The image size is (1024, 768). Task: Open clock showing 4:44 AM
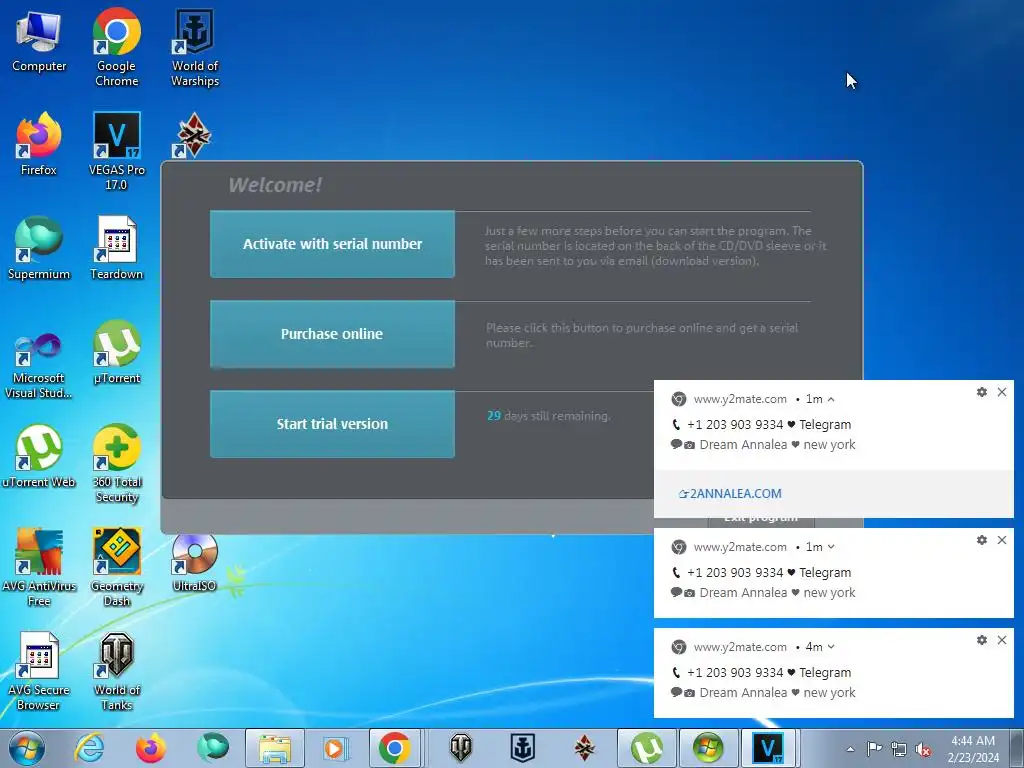click(x=972, y=749)
